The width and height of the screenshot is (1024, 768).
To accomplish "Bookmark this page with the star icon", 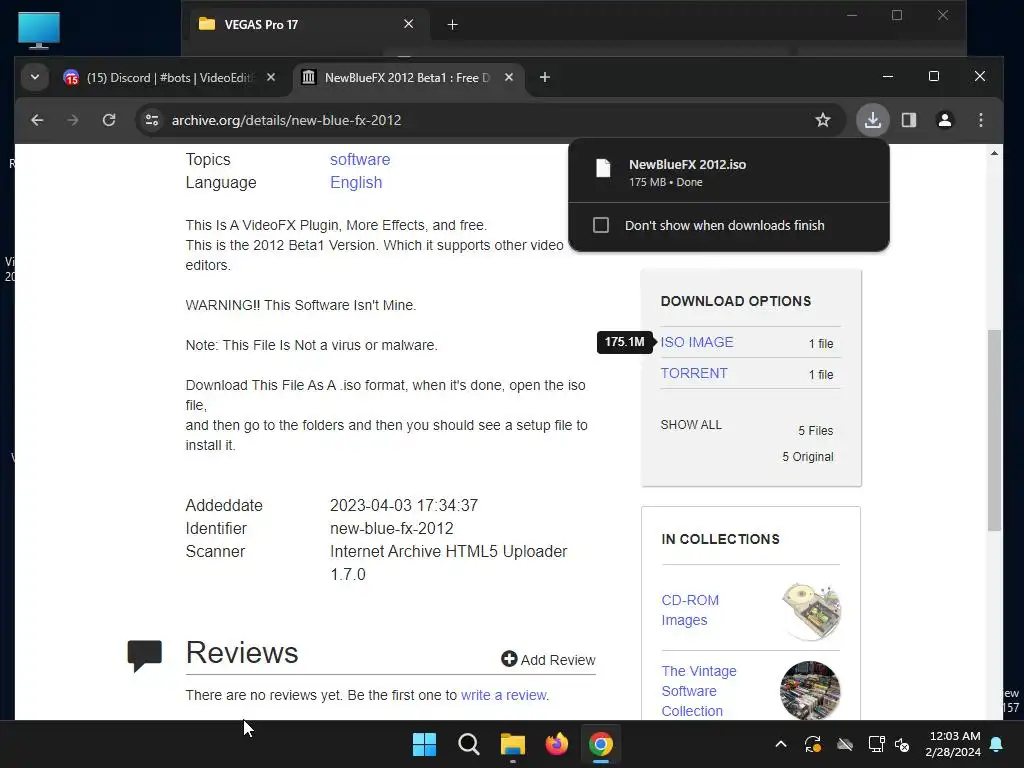I will pos(823,120).
